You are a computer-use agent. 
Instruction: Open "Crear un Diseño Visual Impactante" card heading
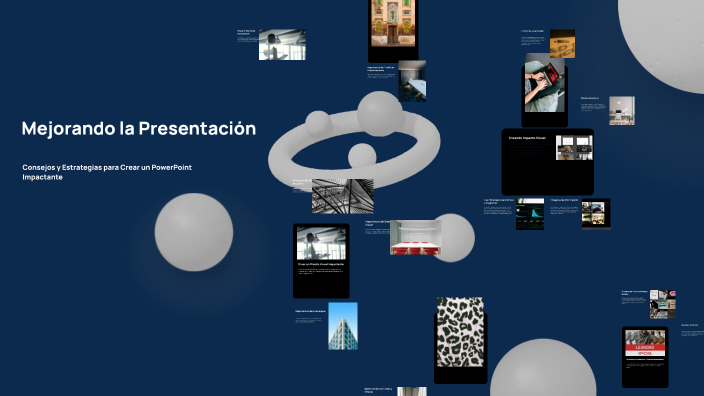(x=321, y=264)
